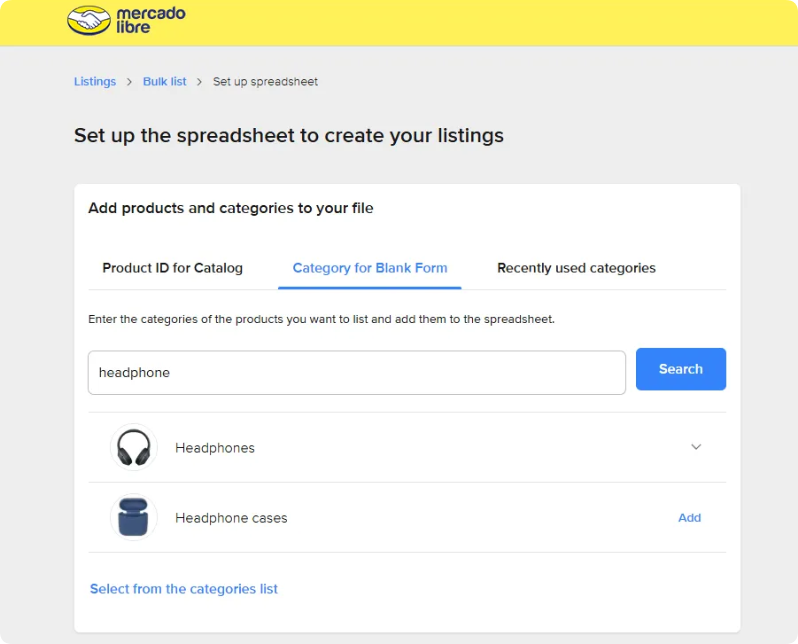Switch to Recently used categories tab
Screen dimensions: 798x644
576,268
